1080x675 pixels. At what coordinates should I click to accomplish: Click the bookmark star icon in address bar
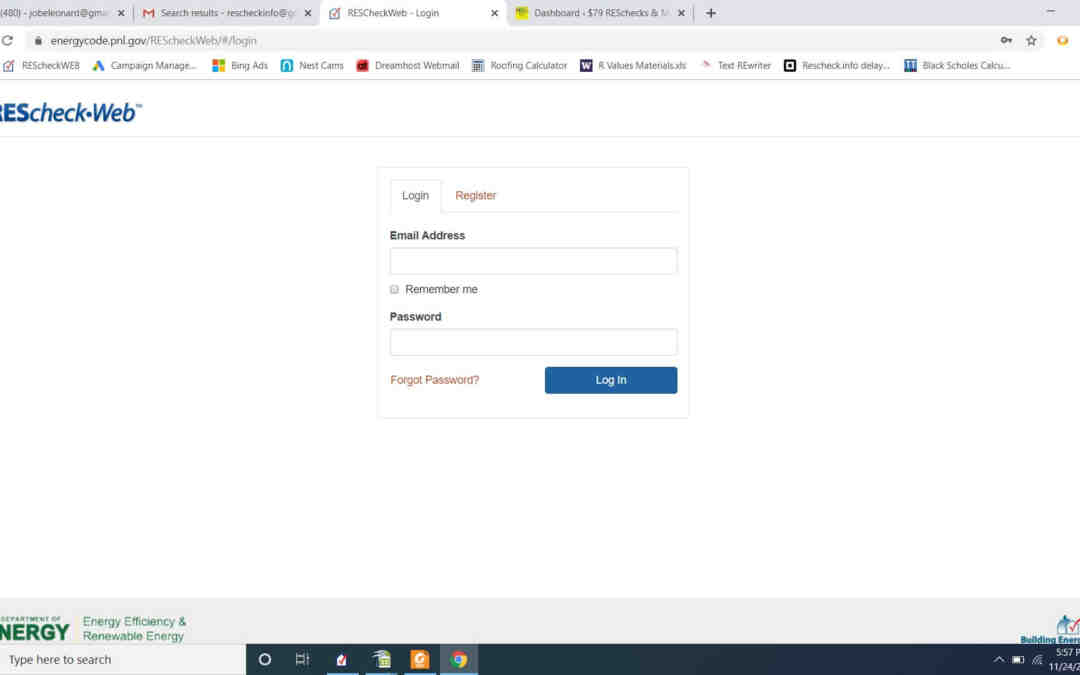click(x=1031, y=41)
